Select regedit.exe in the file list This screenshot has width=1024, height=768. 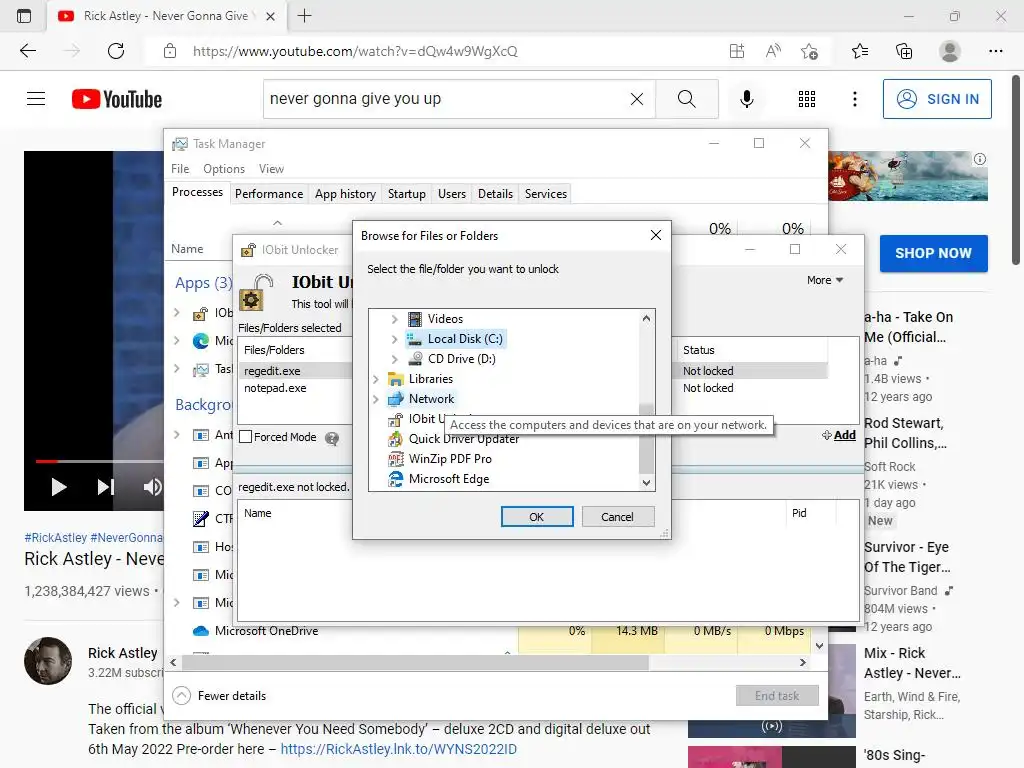272,371
